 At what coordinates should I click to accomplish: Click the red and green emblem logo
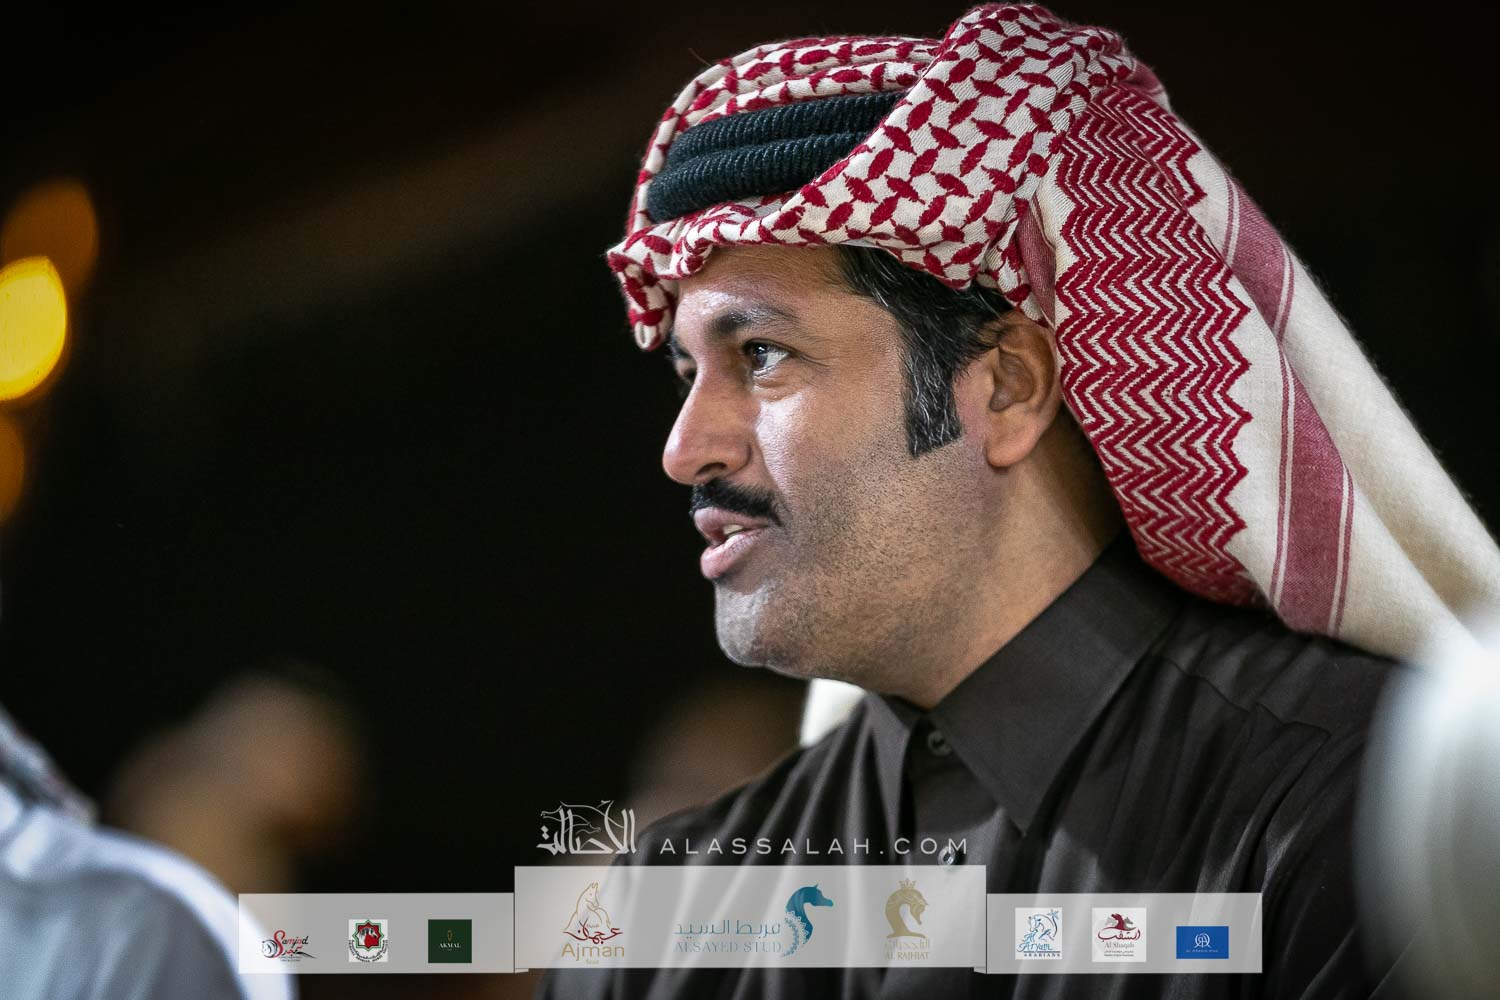click(x=367, y=940)
